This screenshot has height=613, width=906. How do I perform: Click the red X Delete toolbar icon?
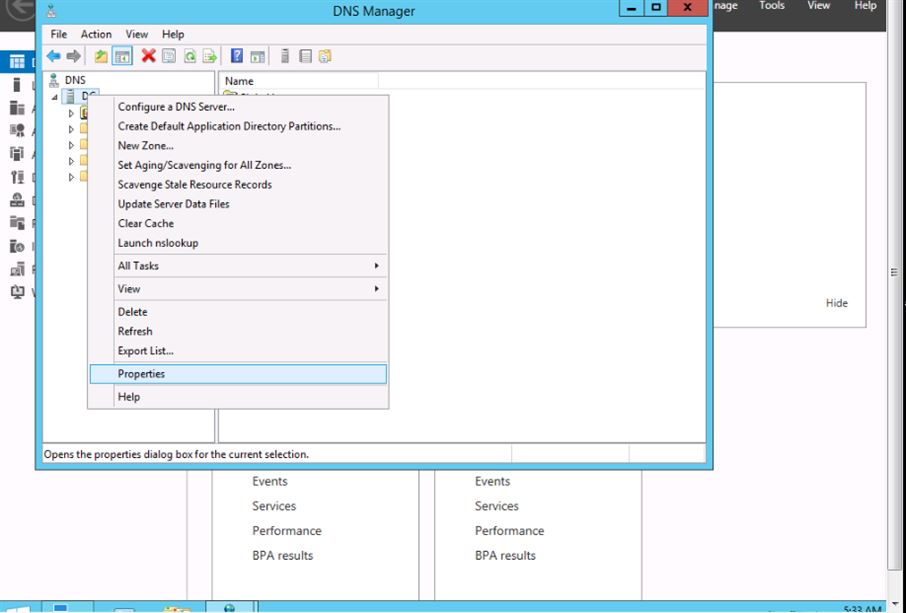coord(148,56)
